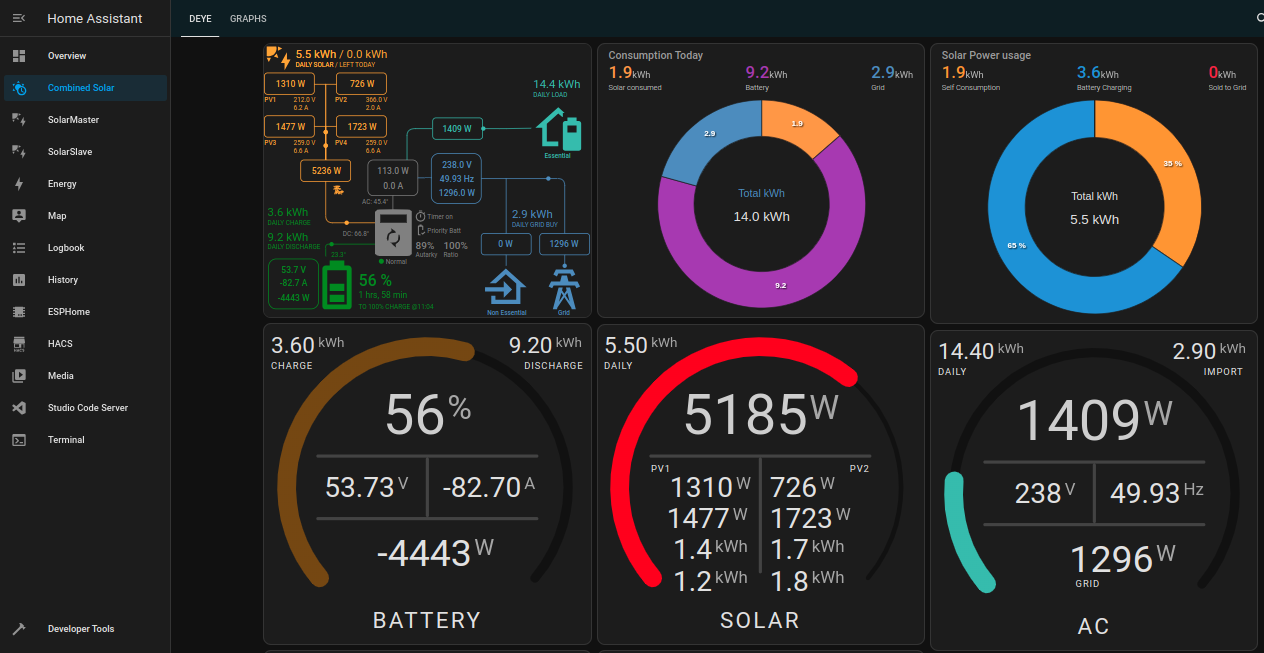Open the HACS sidebar entry
The width and height of the screenshot is (1264, 653).
(x=59, y=344)
